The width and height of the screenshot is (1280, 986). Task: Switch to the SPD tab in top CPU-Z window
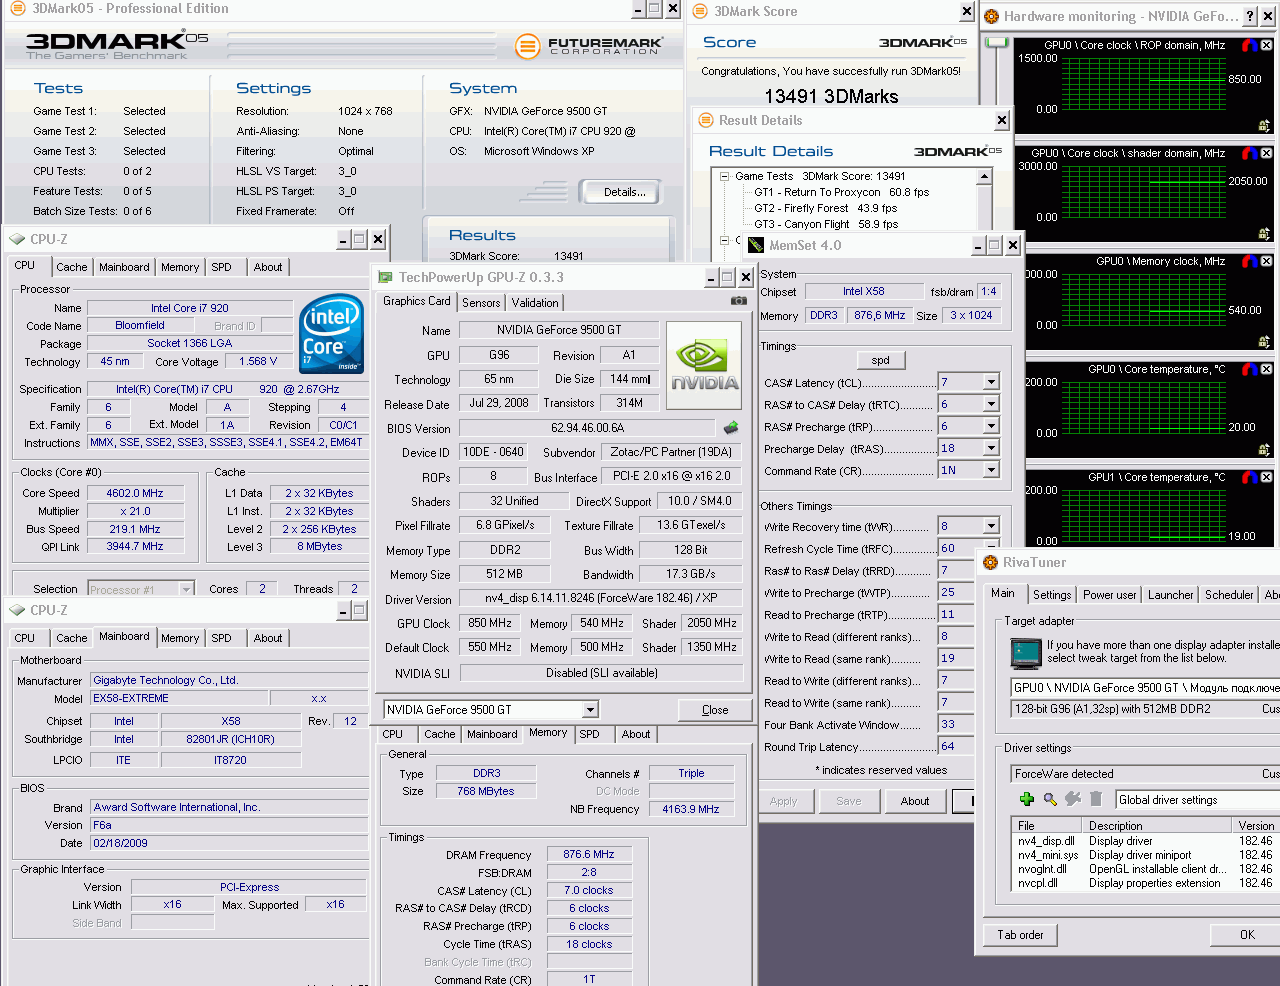click(221, 267)
